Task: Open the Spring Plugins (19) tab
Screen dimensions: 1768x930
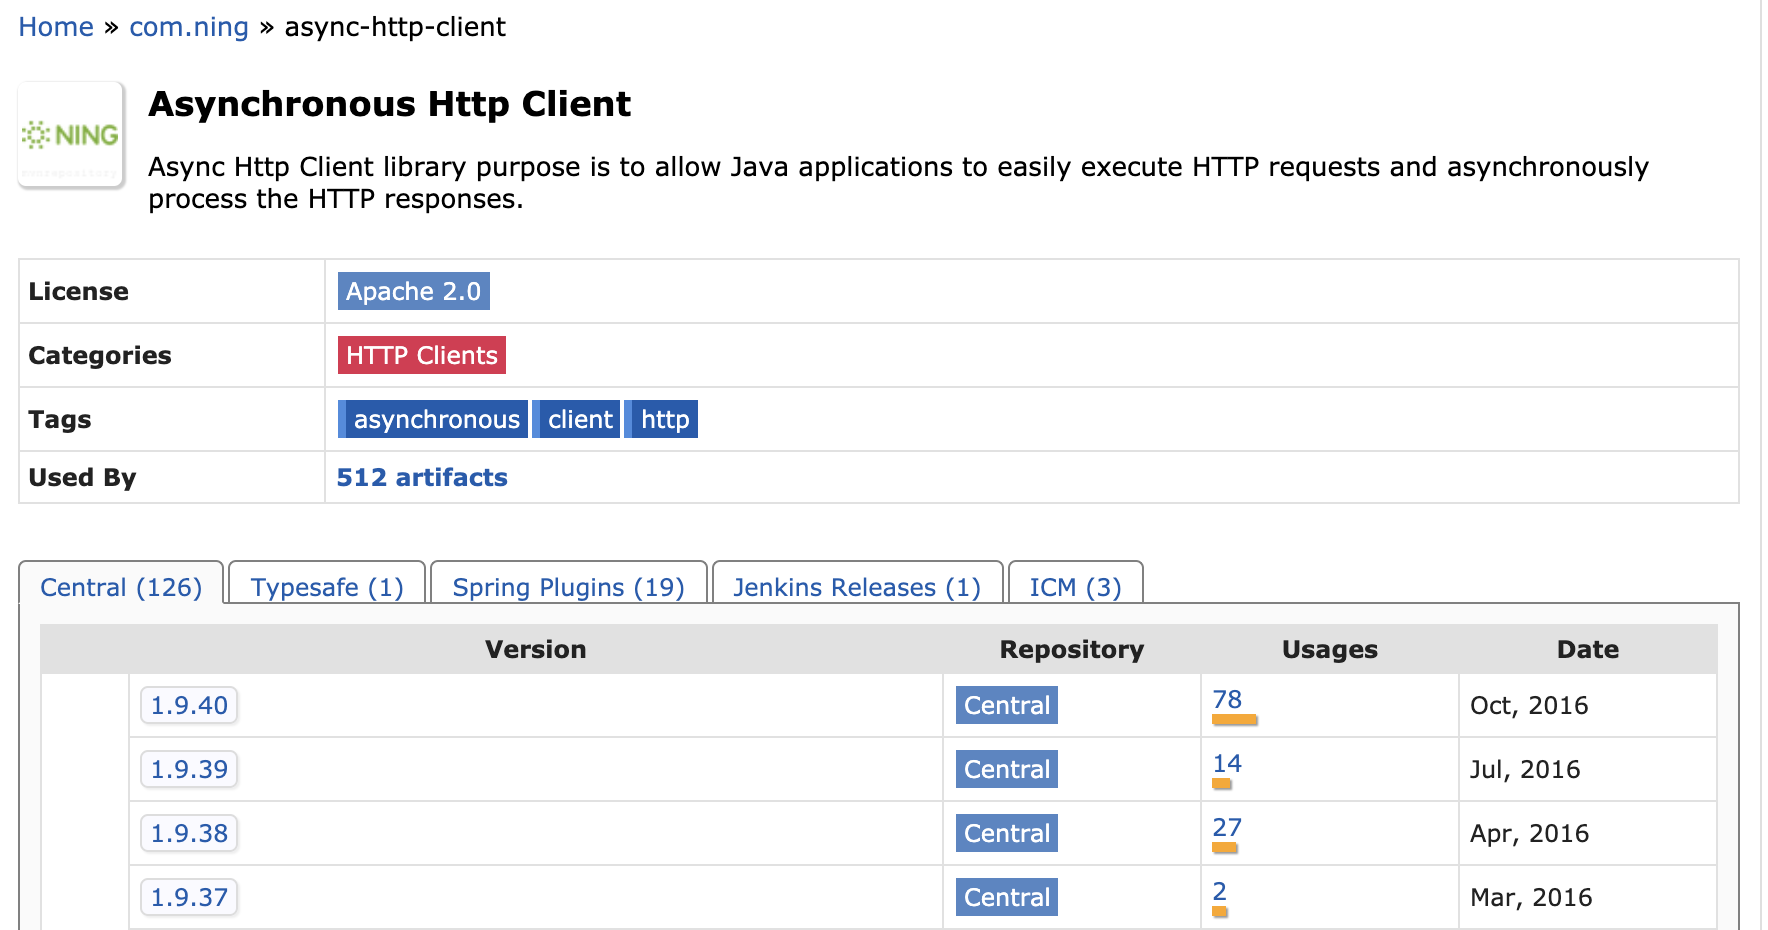Action: [x=568, y=587]
